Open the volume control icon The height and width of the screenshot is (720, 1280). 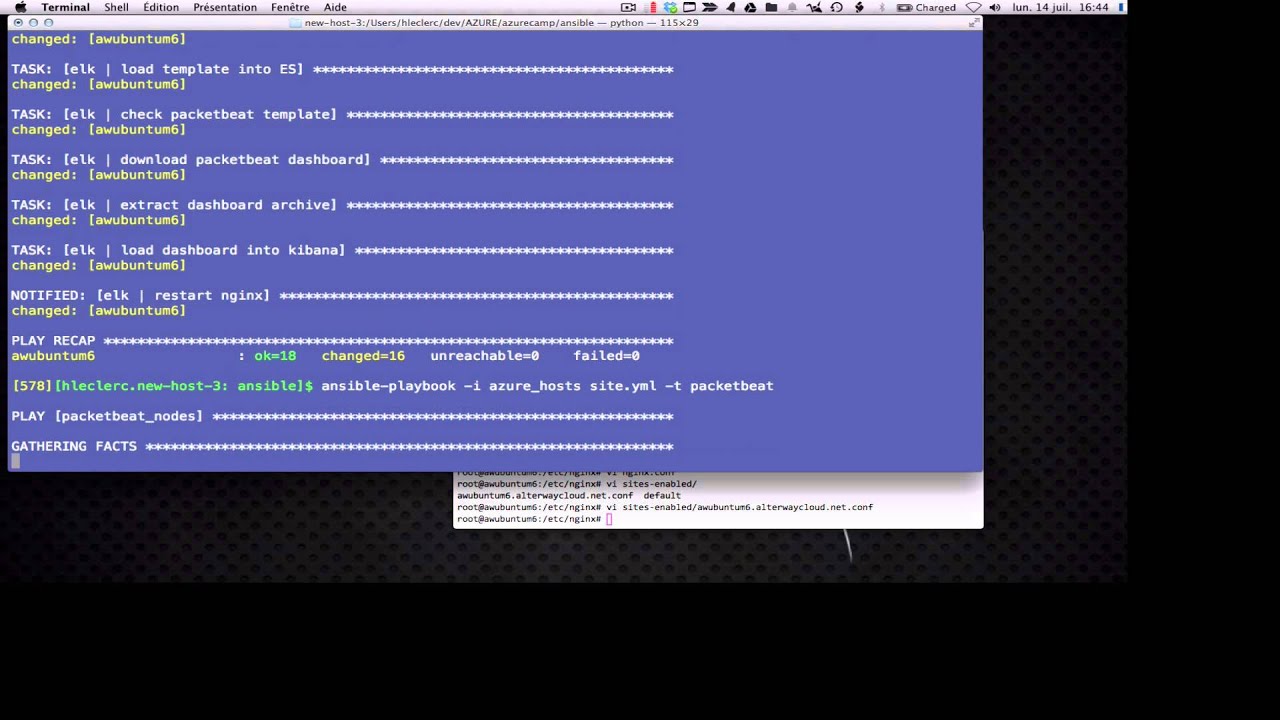pos(994,7)
